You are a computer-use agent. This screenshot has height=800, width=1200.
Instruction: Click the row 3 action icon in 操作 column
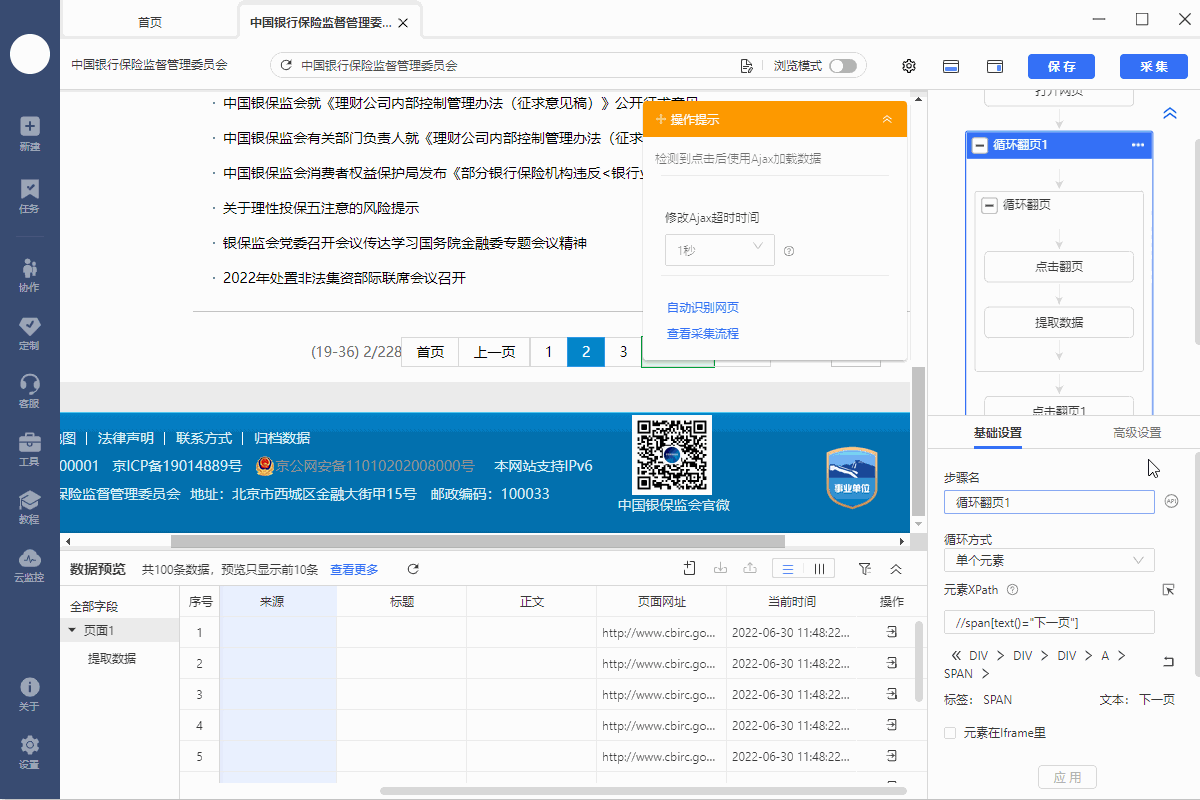coord(891,694)
